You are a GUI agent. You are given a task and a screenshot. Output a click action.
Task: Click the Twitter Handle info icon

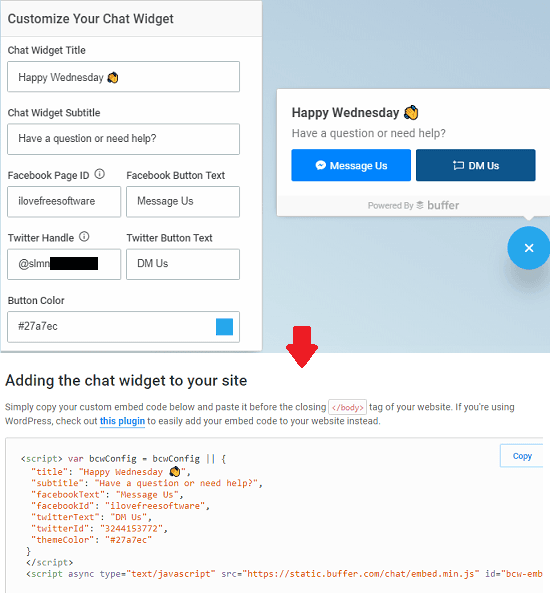[x=84, y=237]
